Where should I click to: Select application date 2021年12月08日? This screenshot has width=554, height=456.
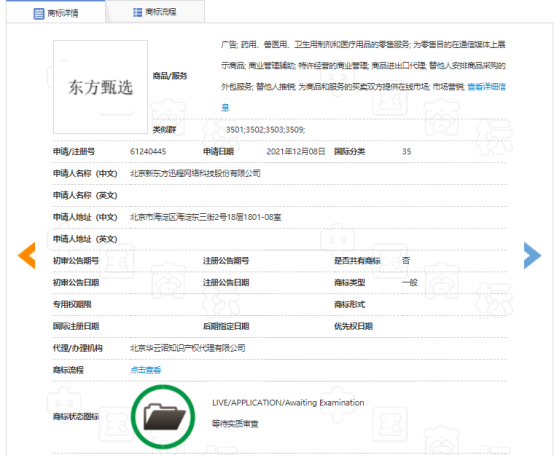pyautogui.click(x=296, y=152)
